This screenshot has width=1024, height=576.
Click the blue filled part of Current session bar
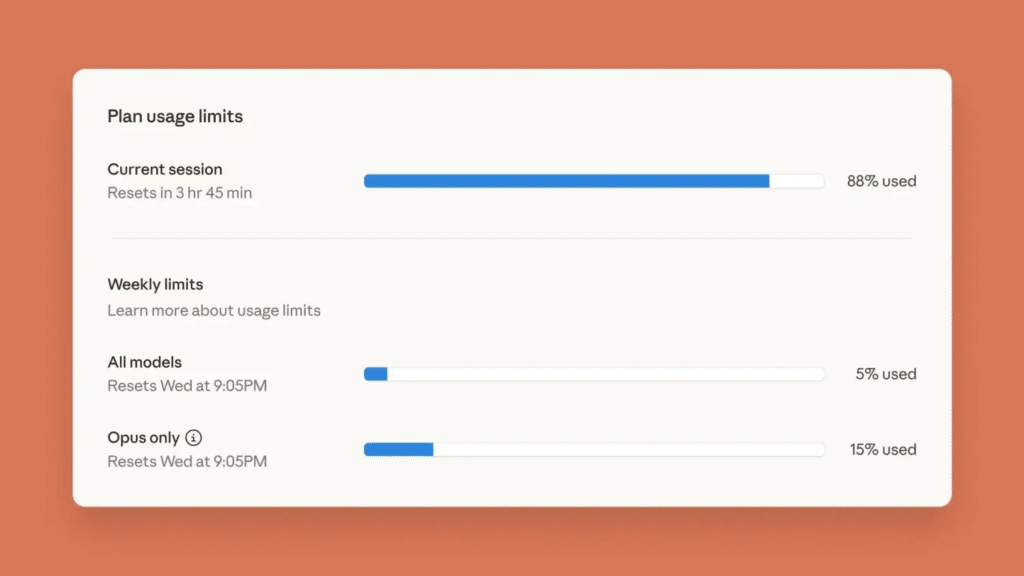tap(566, 181)
